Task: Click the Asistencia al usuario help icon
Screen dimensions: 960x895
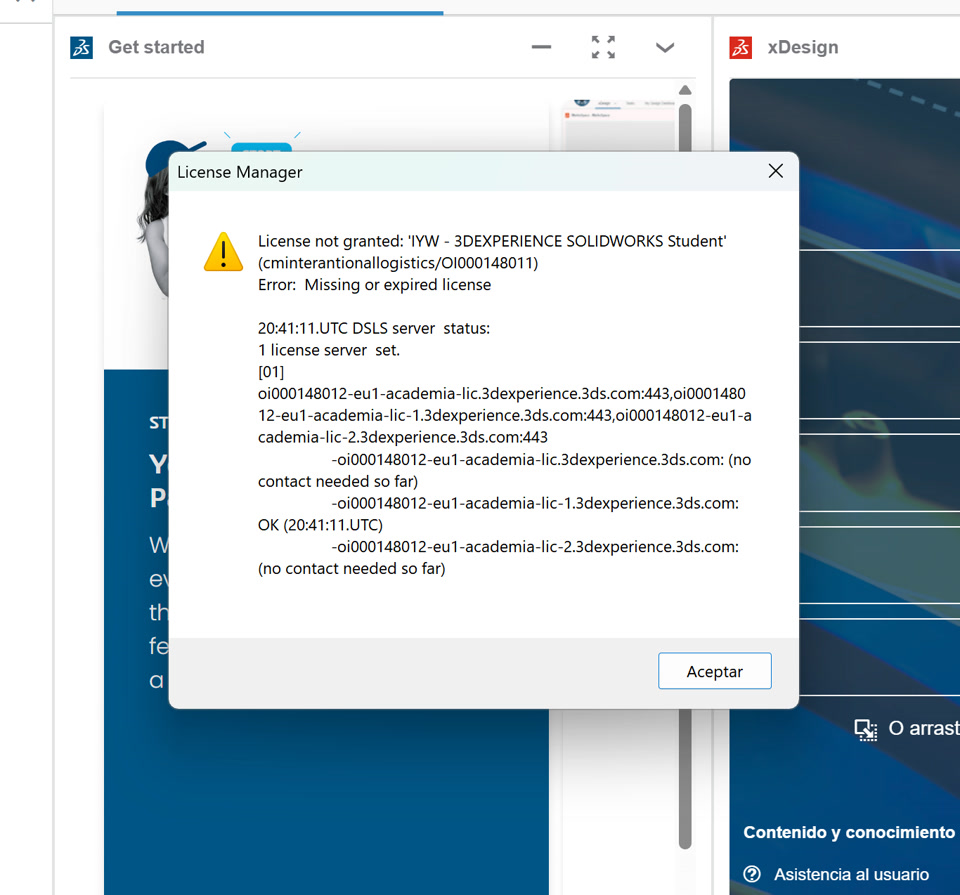Action: pos(752,874)
